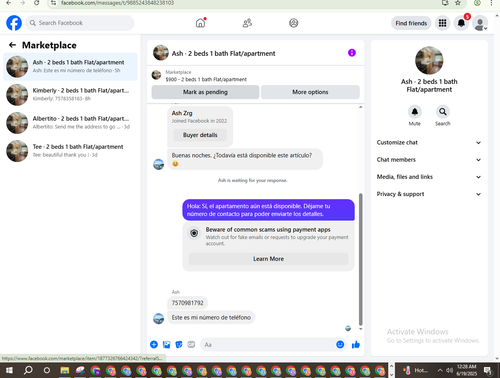Open the Groups icon in top navigation
500x378 pixels.
click(294, 23)
